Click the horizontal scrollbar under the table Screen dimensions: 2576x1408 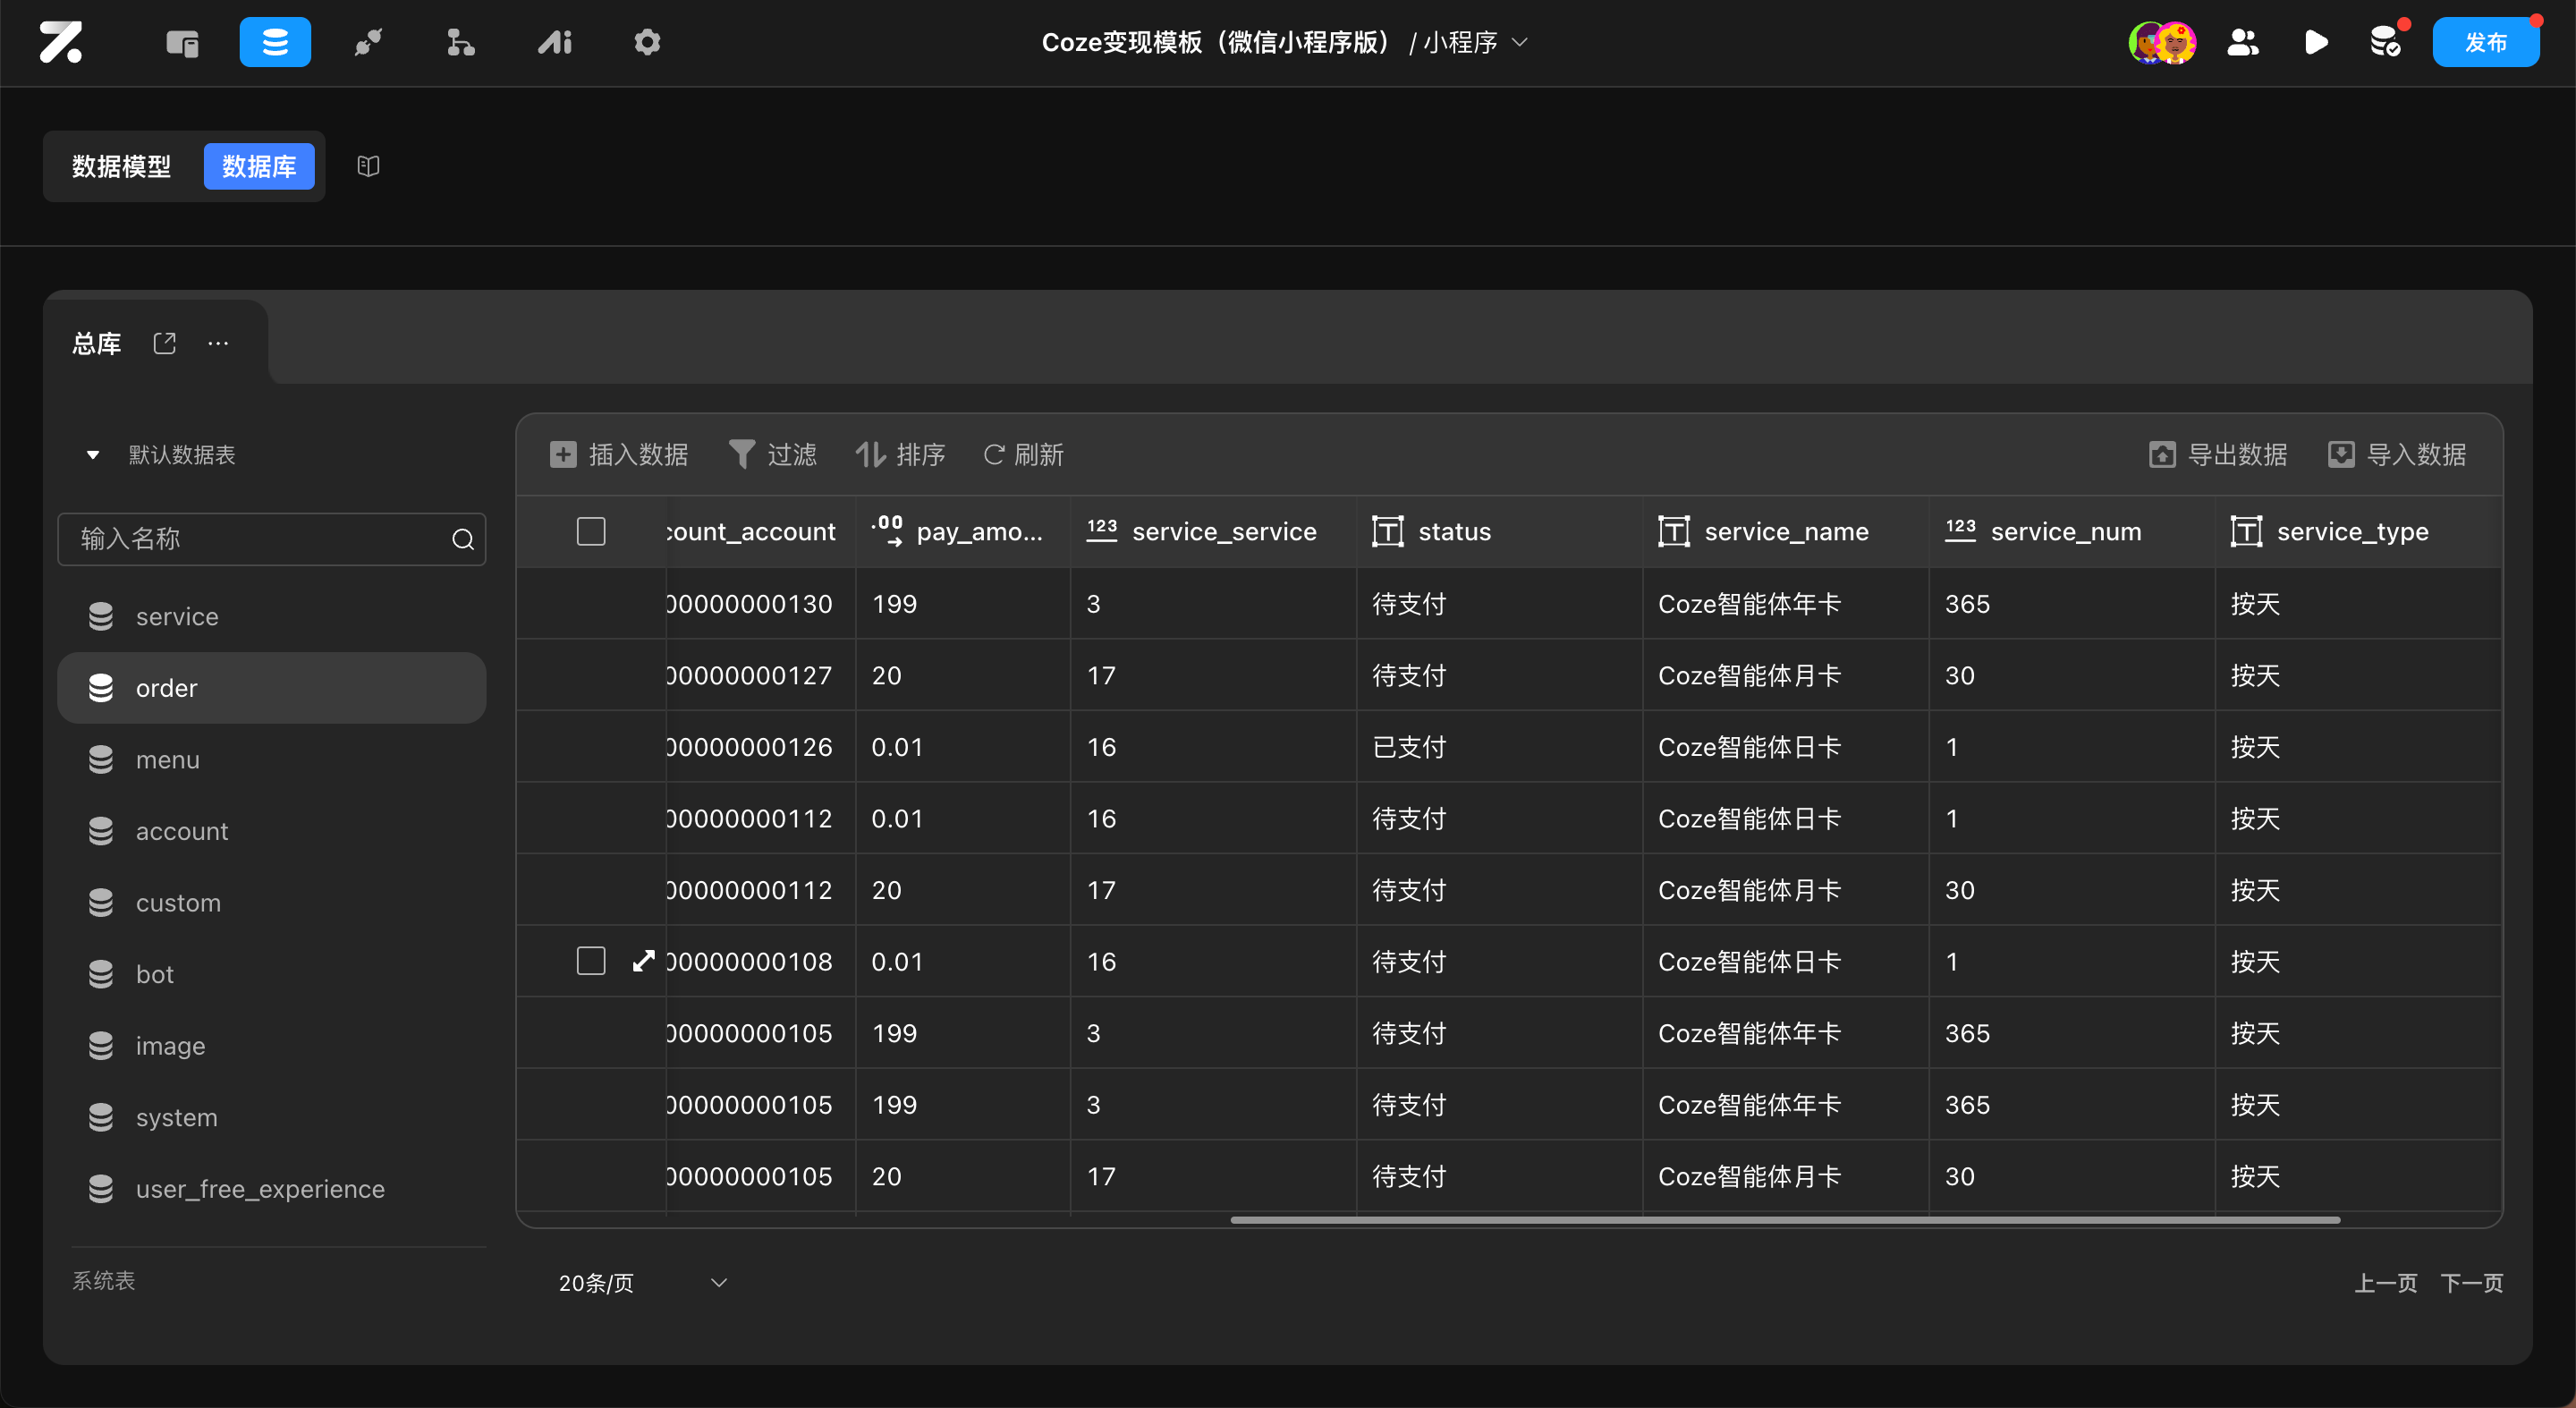1784,1220
